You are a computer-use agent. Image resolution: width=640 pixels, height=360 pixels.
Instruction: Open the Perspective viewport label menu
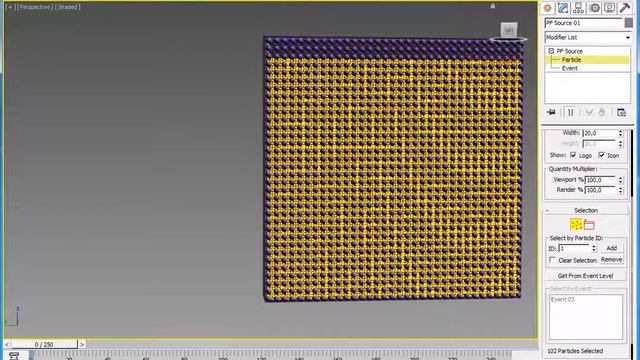(35, 7)
